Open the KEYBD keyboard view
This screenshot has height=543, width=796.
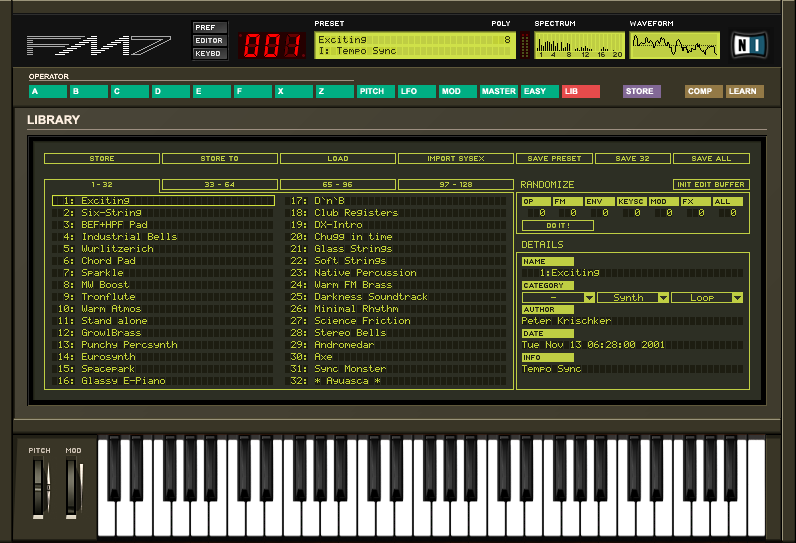209,54
